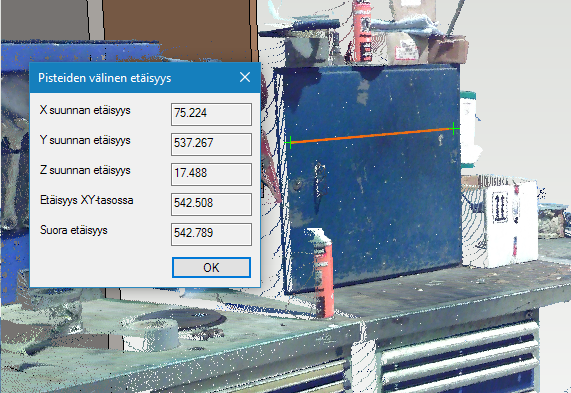This screenshot has width=571, height=393.
Task: Select the X suunnan etäisyys value field
Action: coord(211,114)
